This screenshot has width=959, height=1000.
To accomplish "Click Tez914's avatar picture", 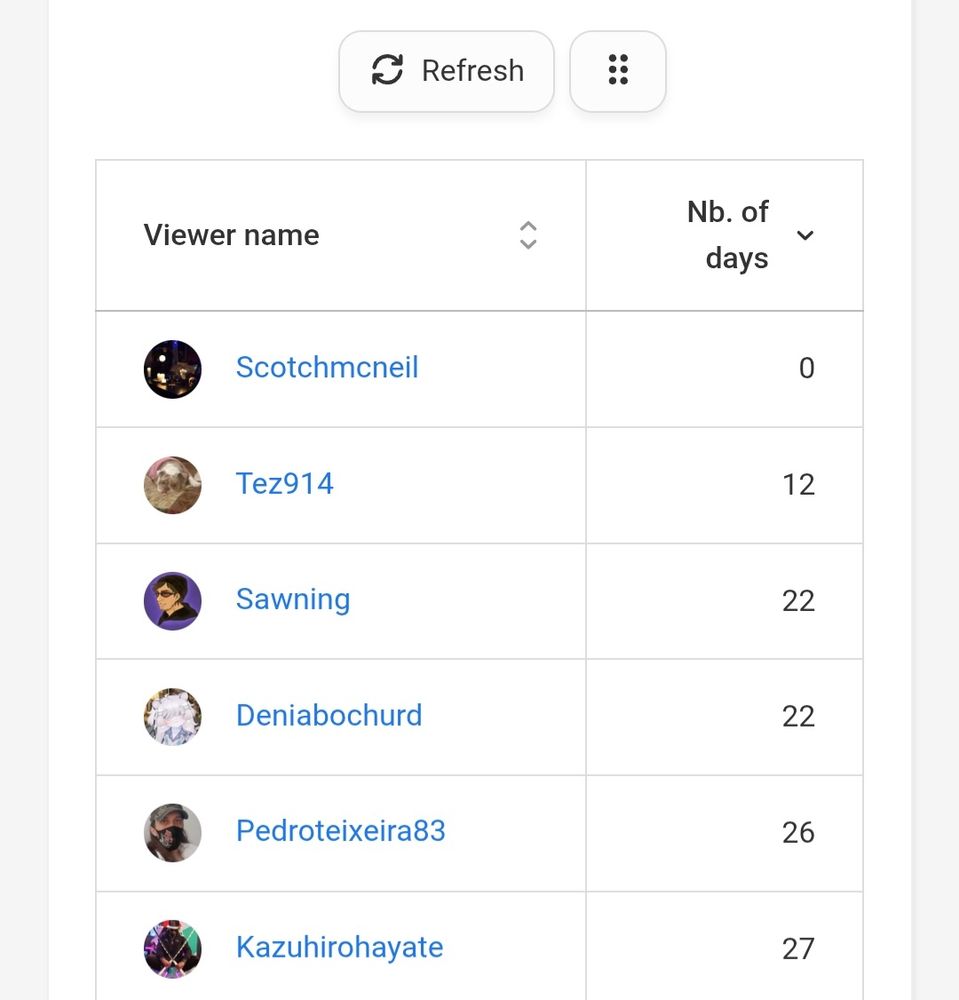I will point(173,485).
